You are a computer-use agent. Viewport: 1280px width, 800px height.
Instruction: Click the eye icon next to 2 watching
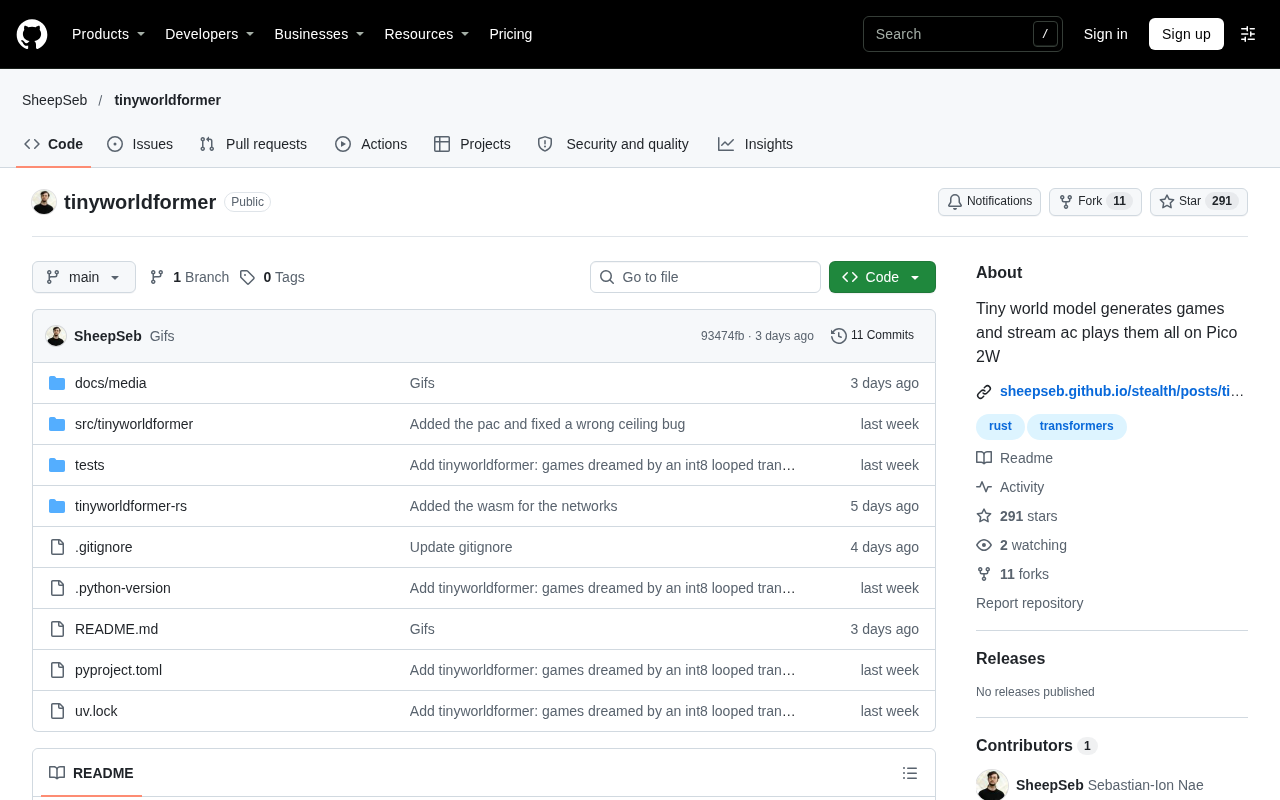pyautogui.click(x=984, y=545)
